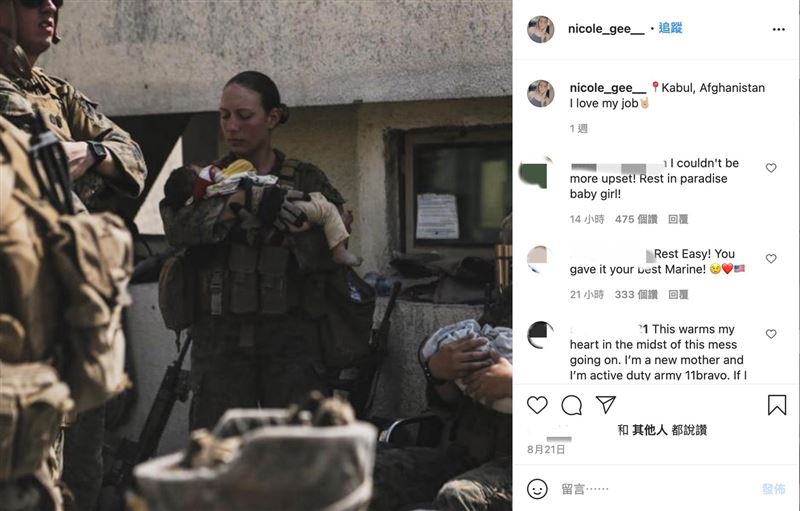Save post with bookmark icon
The height and width of the screenshot is (511, 800).
777,405
